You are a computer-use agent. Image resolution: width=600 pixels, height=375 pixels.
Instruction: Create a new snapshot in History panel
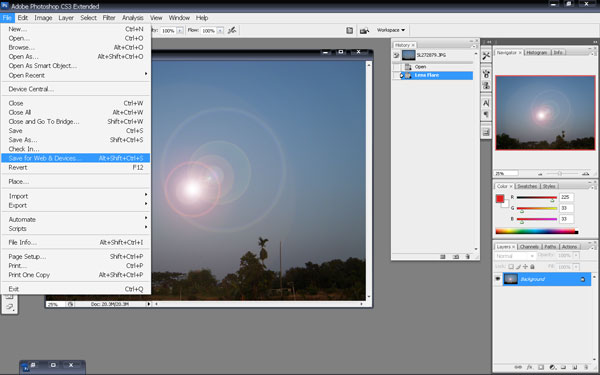[456, 257]
